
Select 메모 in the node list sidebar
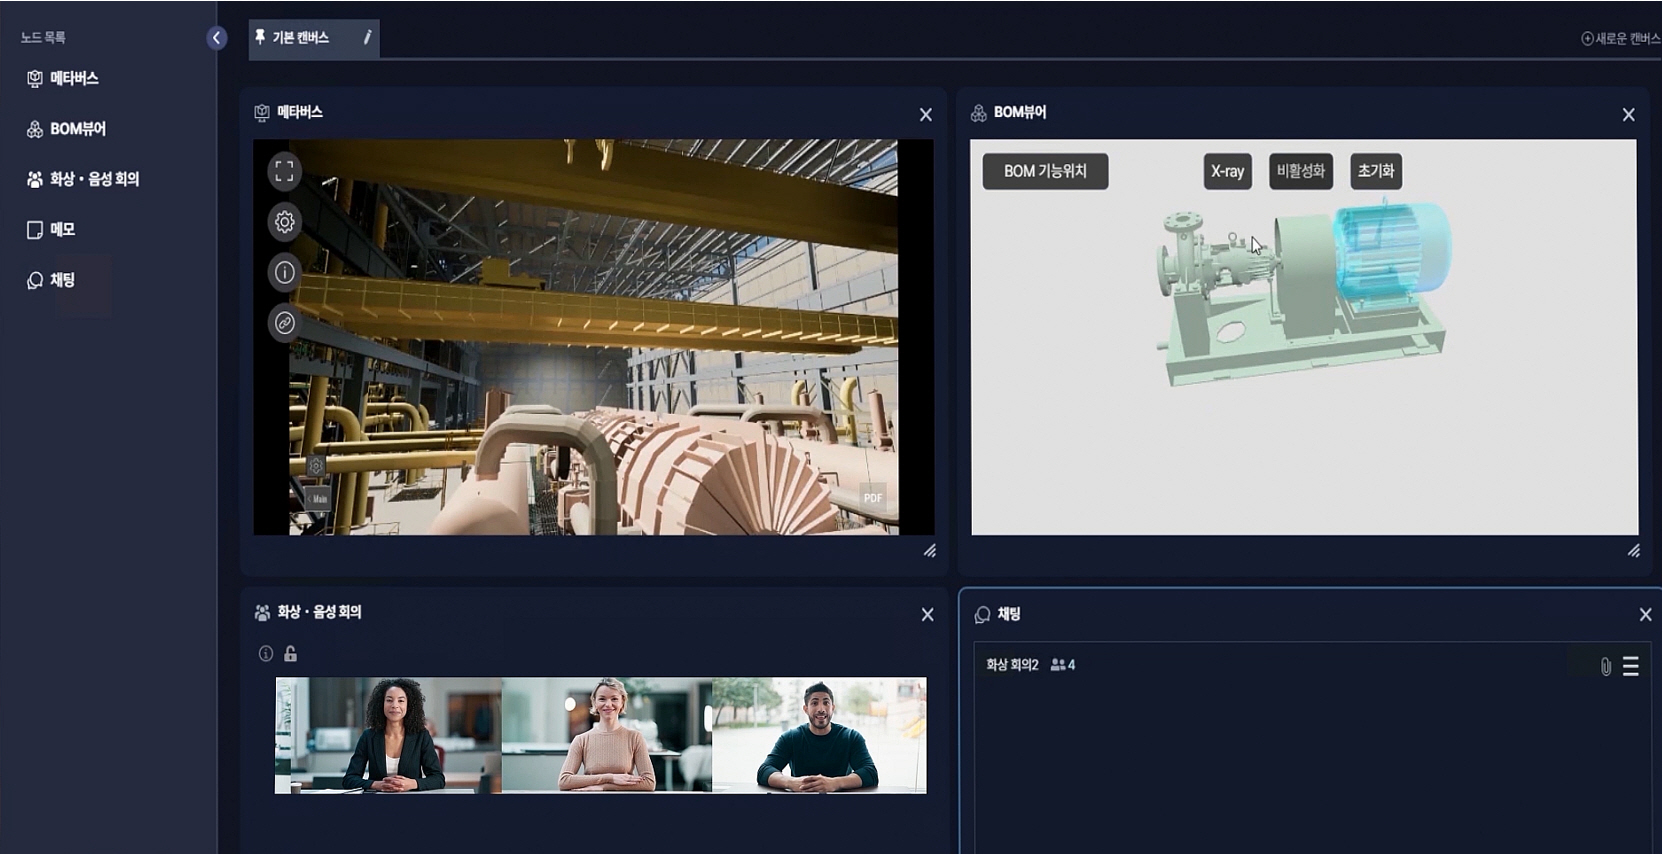tap(62, 230)
